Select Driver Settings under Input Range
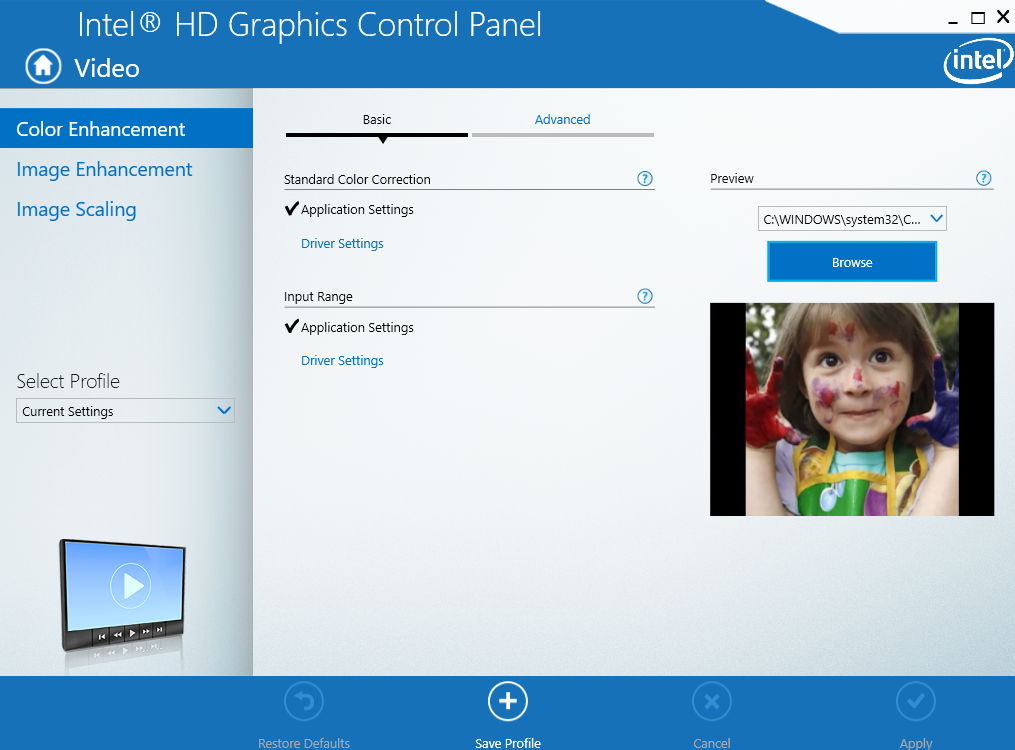 342,361
